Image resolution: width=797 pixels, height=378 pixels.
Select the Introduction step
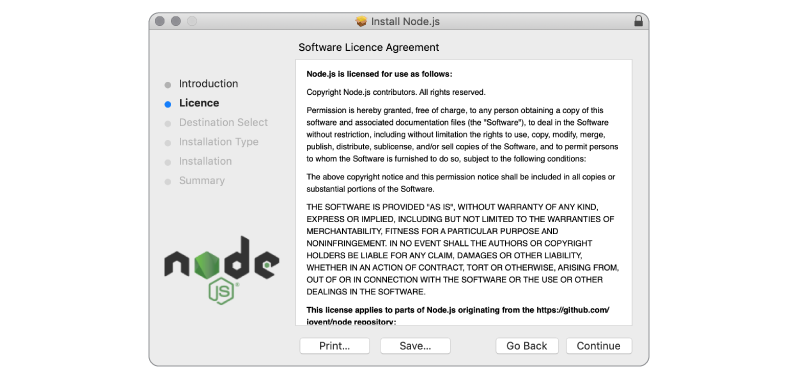point(208,84)
